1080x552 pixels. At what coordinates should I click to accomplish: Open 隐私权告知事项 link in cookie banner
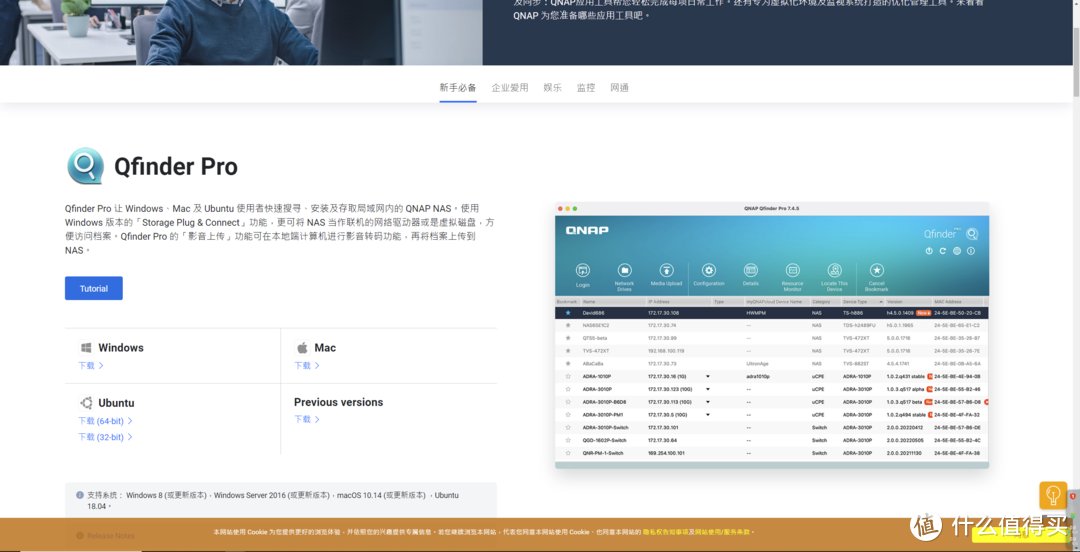[x=665, y=532]
